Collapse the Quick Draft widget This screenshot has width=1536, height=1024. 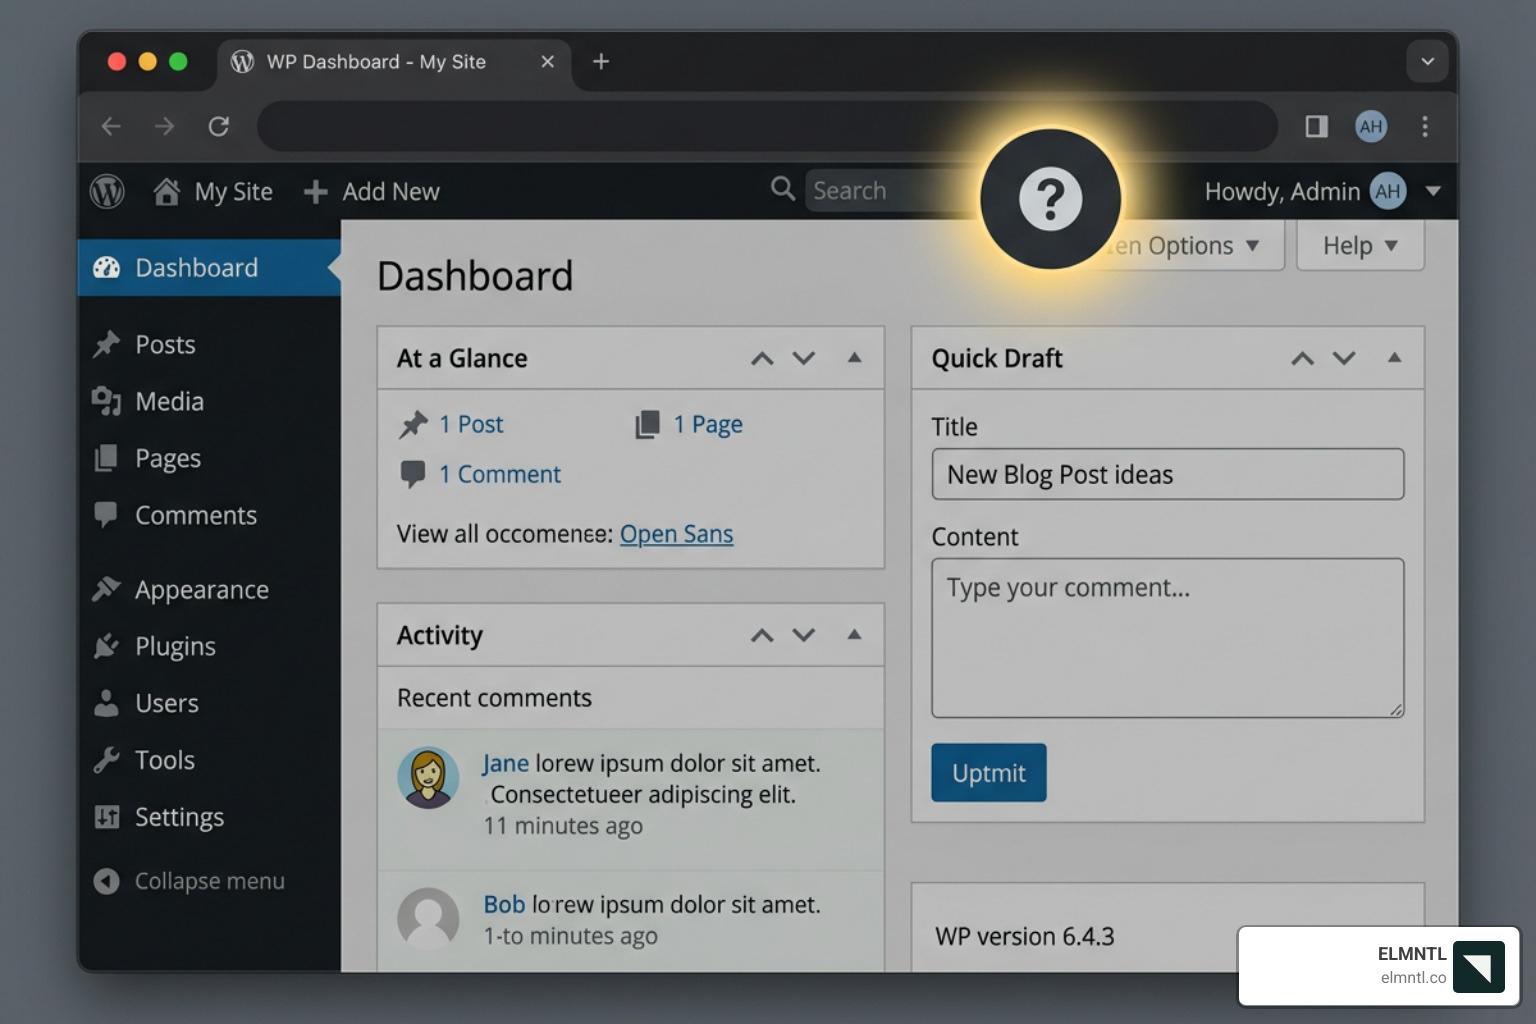pos(1394,357)
